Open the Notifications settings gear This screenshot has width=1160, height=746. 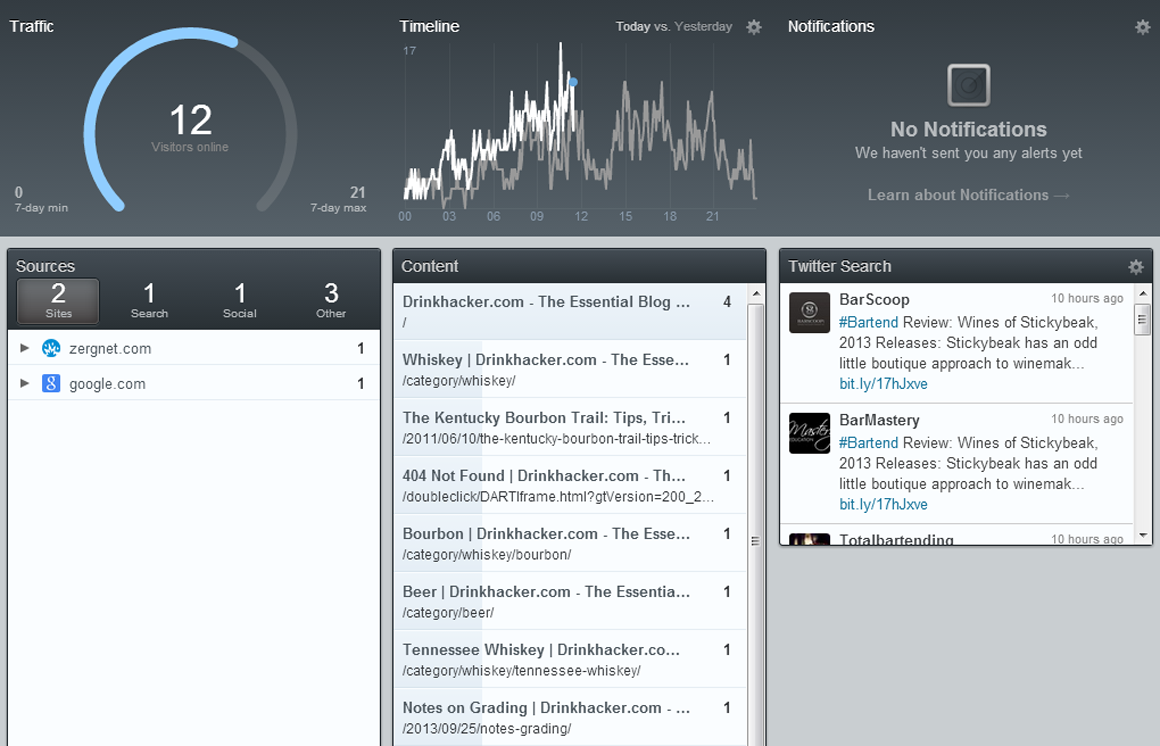point(1143,27)
